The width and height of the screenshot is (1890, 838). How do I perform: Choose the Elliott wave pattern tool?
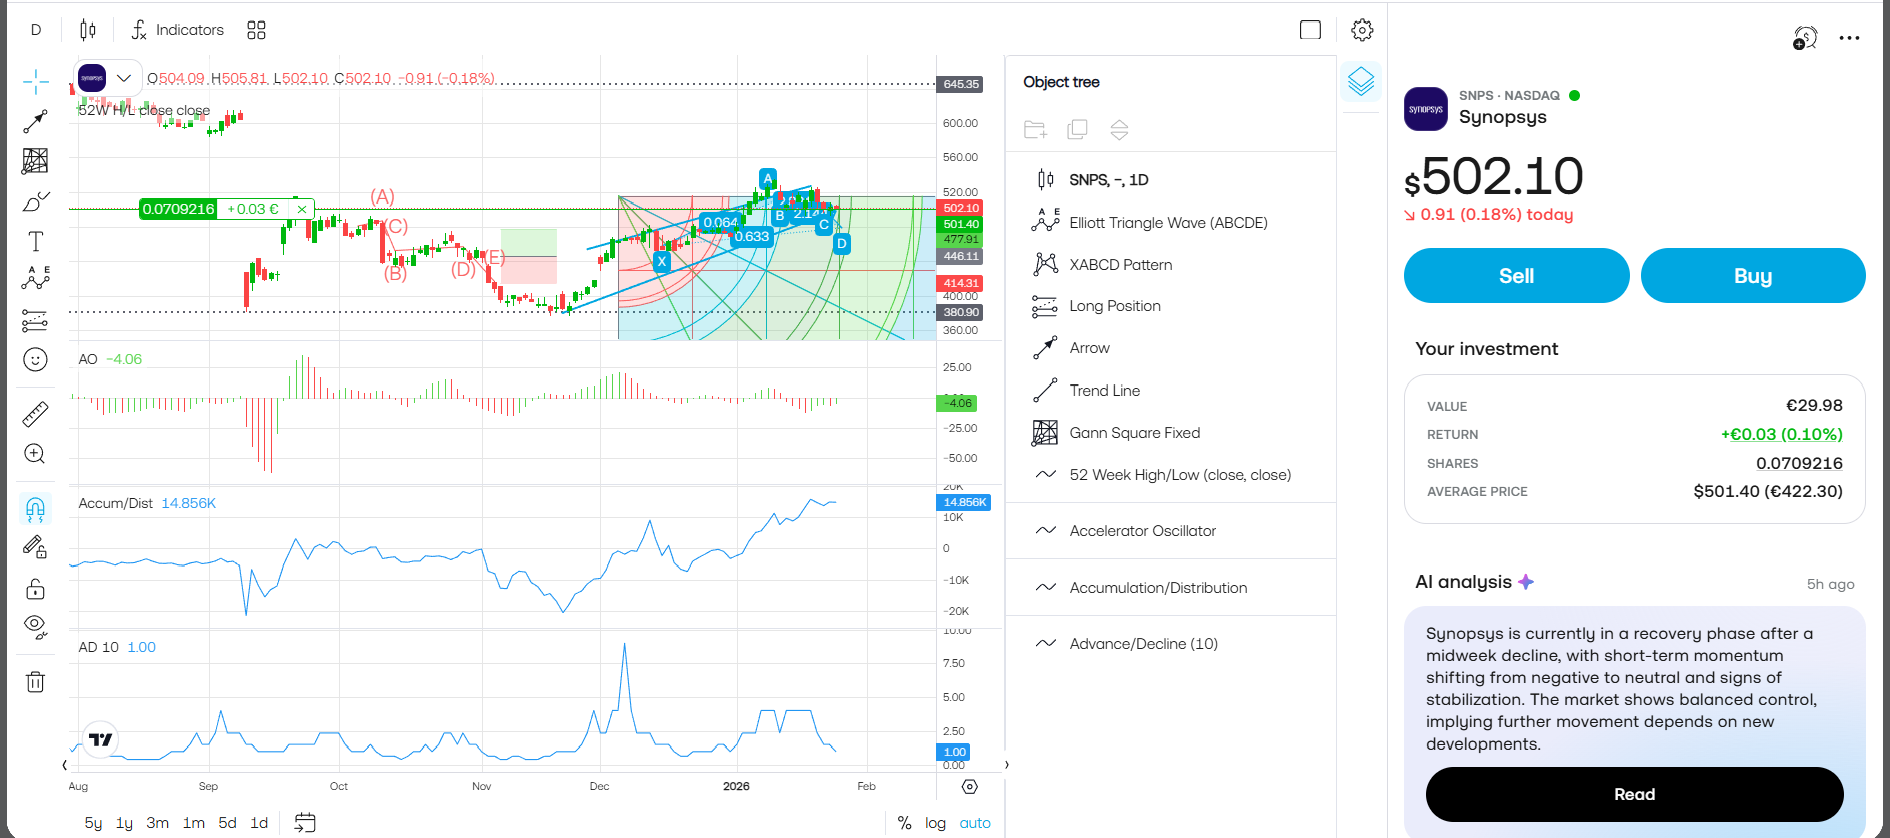pyautogui.click(x=35, y=278)
